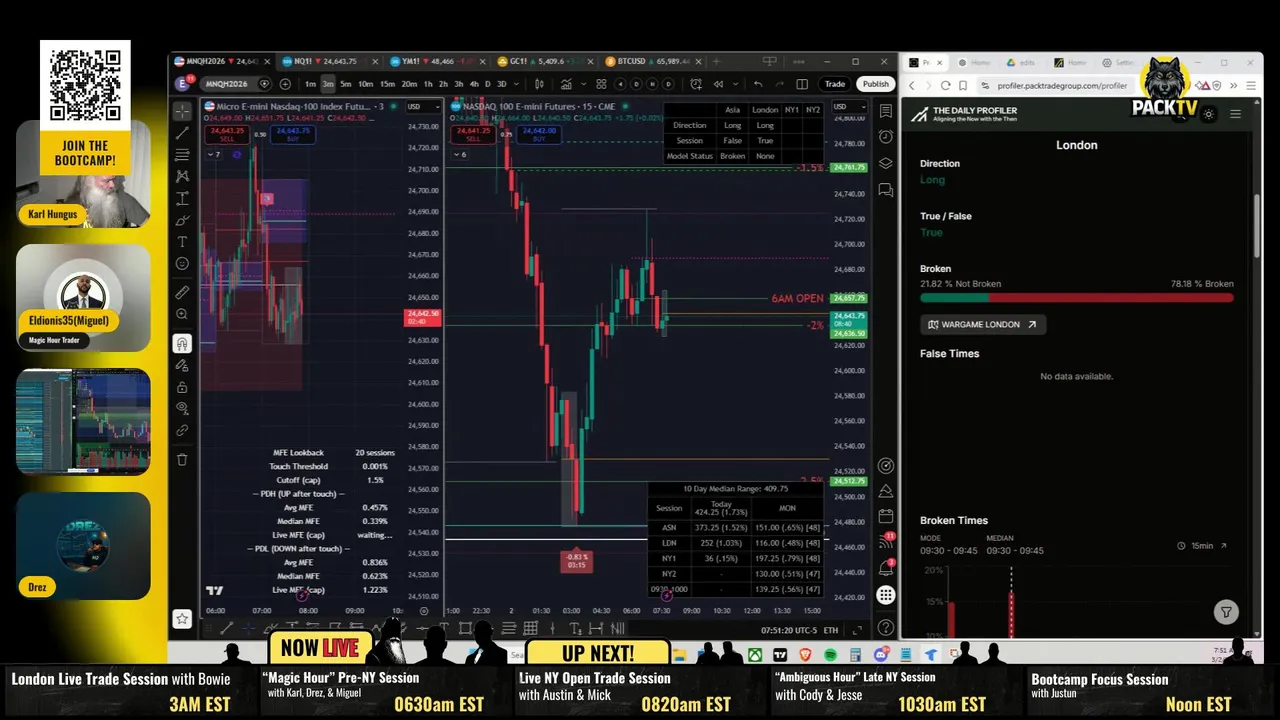Screen dimensions: 1280x720
Task: Select the brush drawing tool
Action: [x=182, y=220]
